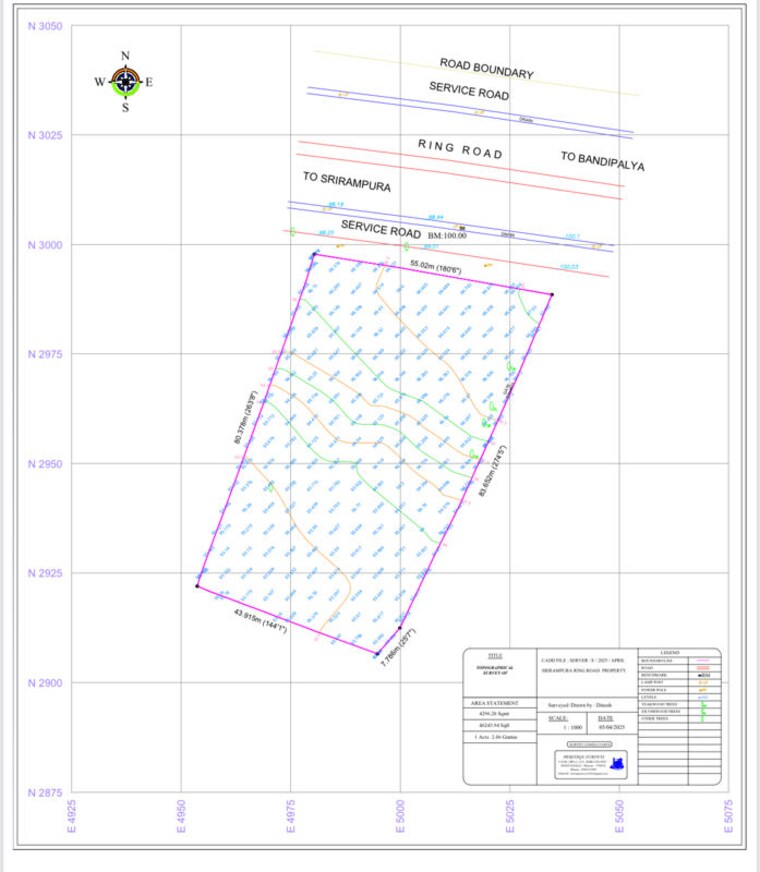Click the 'E 4975' easting label
The width and height of the screenshot is (760, 872).
click(291, 816)
